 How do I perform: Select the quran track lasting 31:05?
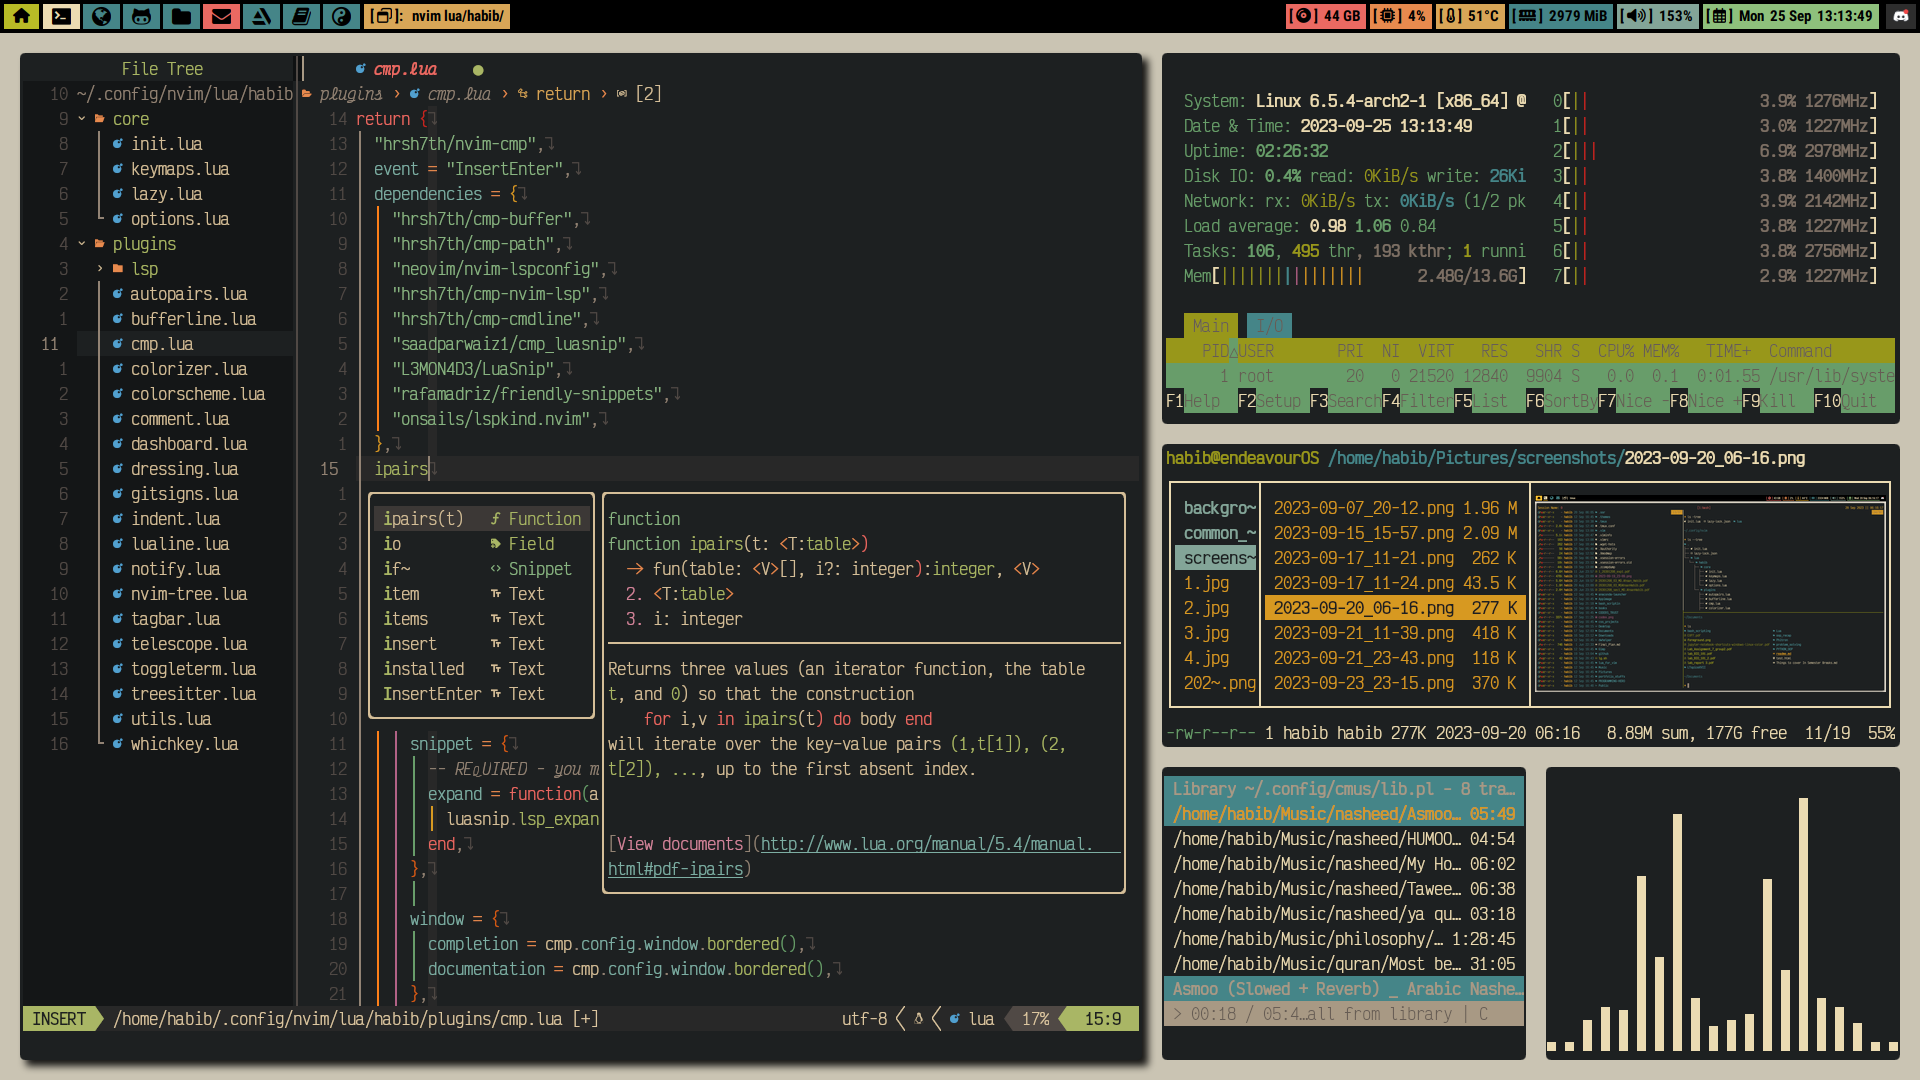click(x=1343, y=964)
